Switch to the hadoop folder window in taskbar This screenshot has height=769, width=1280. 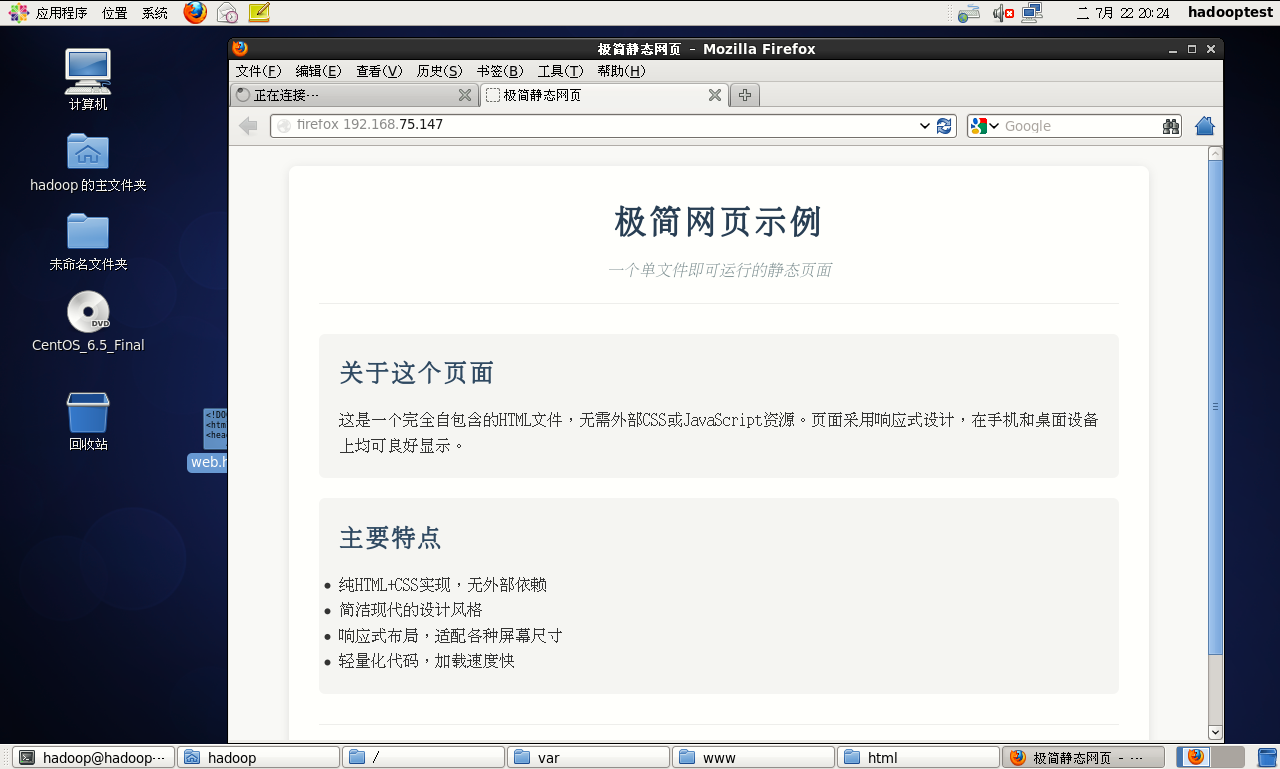258,758
